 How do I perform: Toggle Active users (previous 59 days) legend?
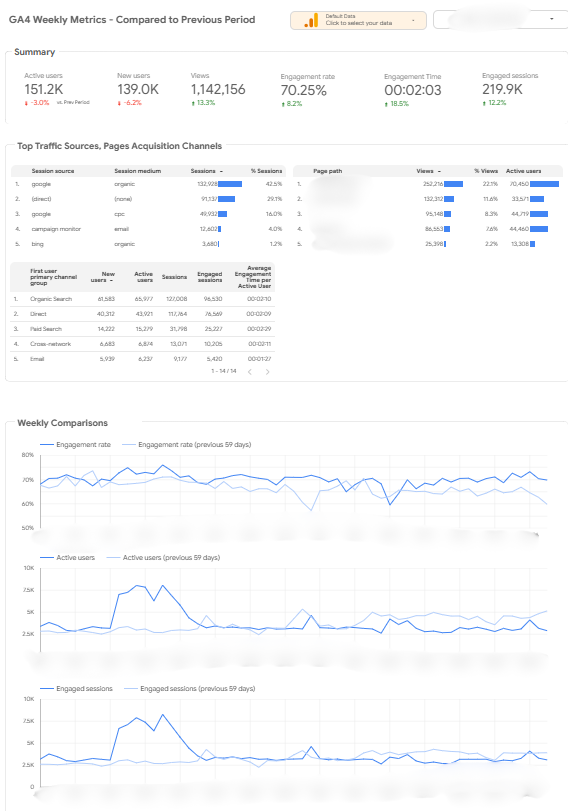[163, 558]
